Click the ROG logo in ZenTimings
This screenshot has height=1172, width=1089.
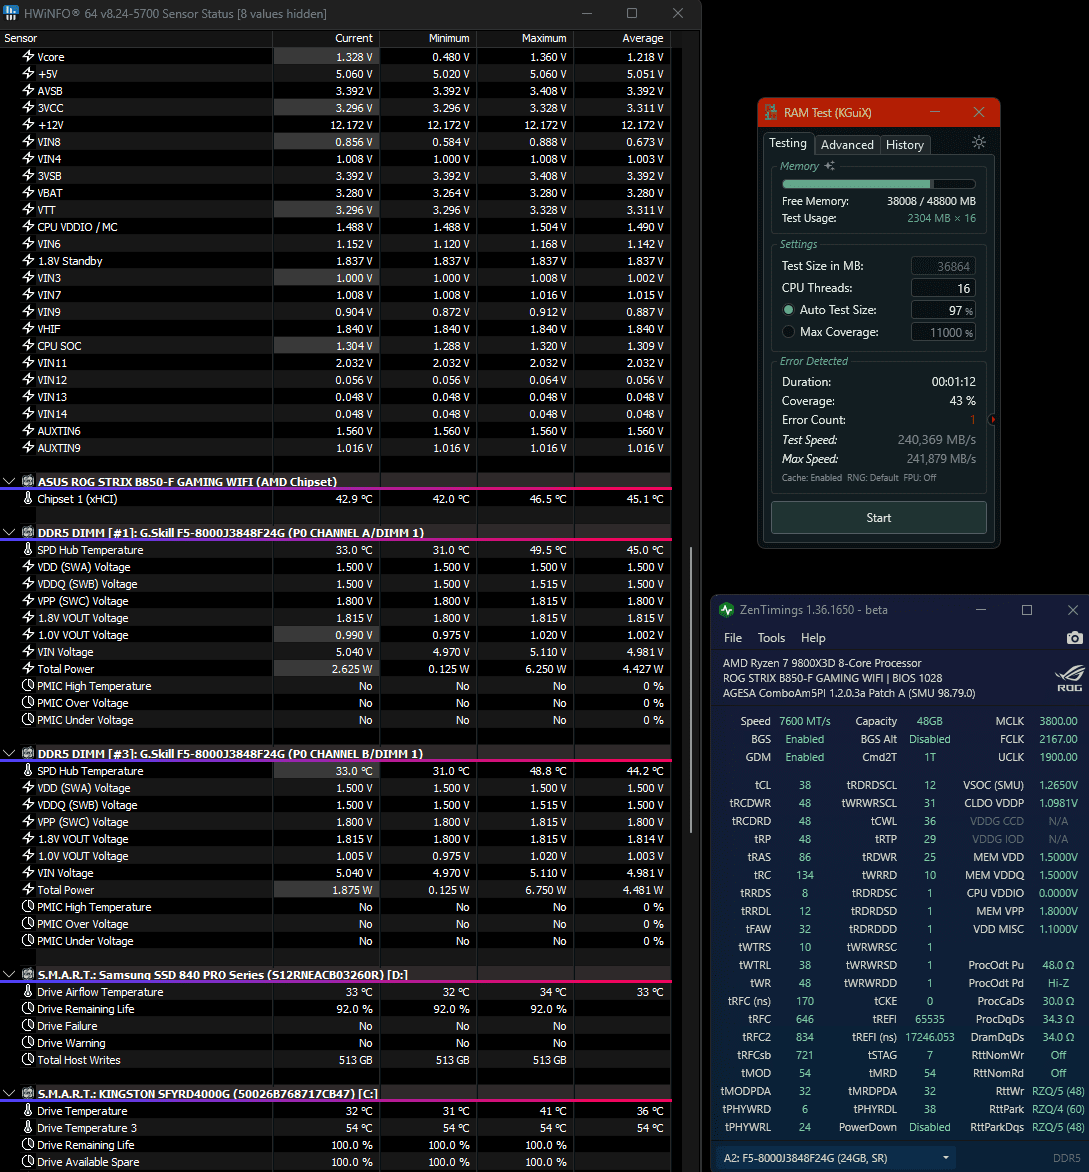(1069, 678)
